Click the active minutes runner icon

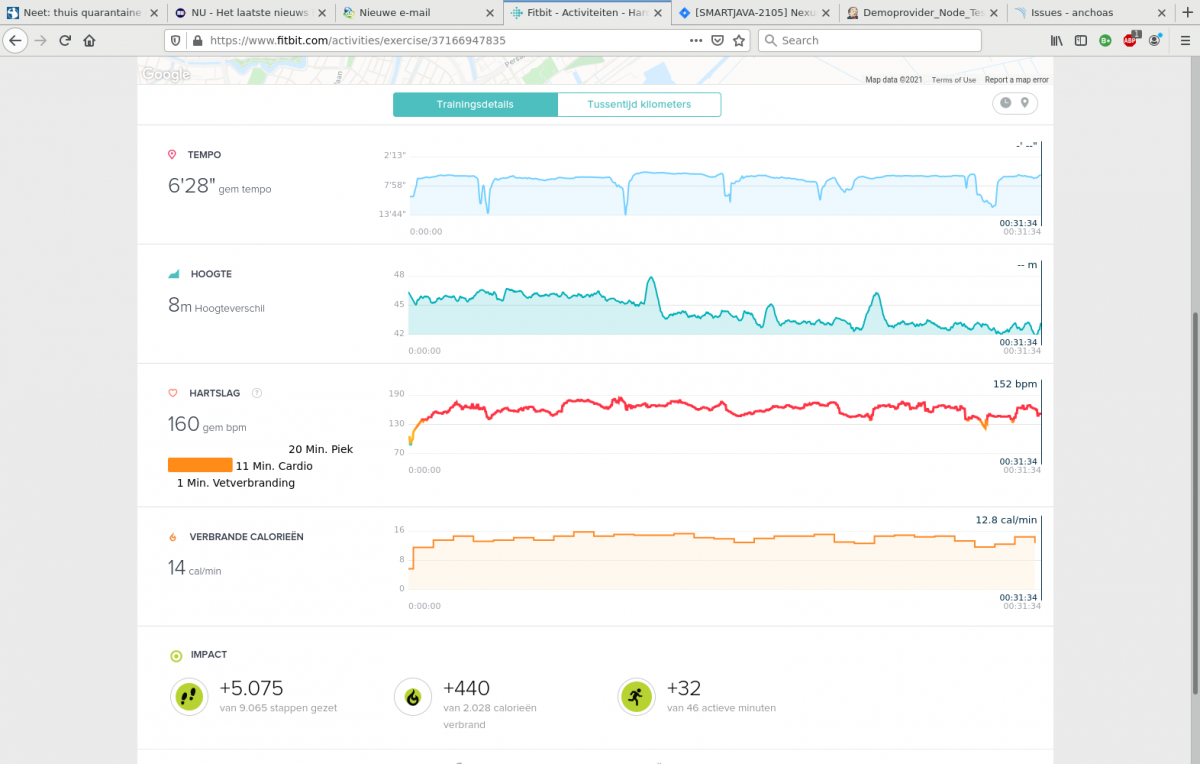(x=636, y=696)
